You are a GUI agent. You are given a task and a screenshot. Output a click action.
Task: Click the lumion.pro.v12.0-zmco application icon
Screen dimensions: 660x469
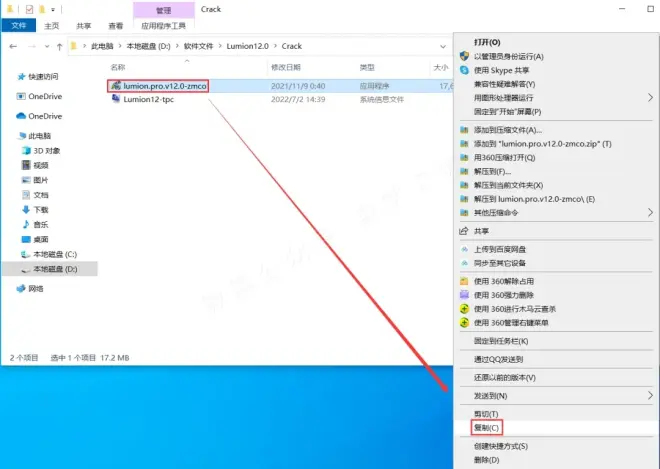coord(116,85)
